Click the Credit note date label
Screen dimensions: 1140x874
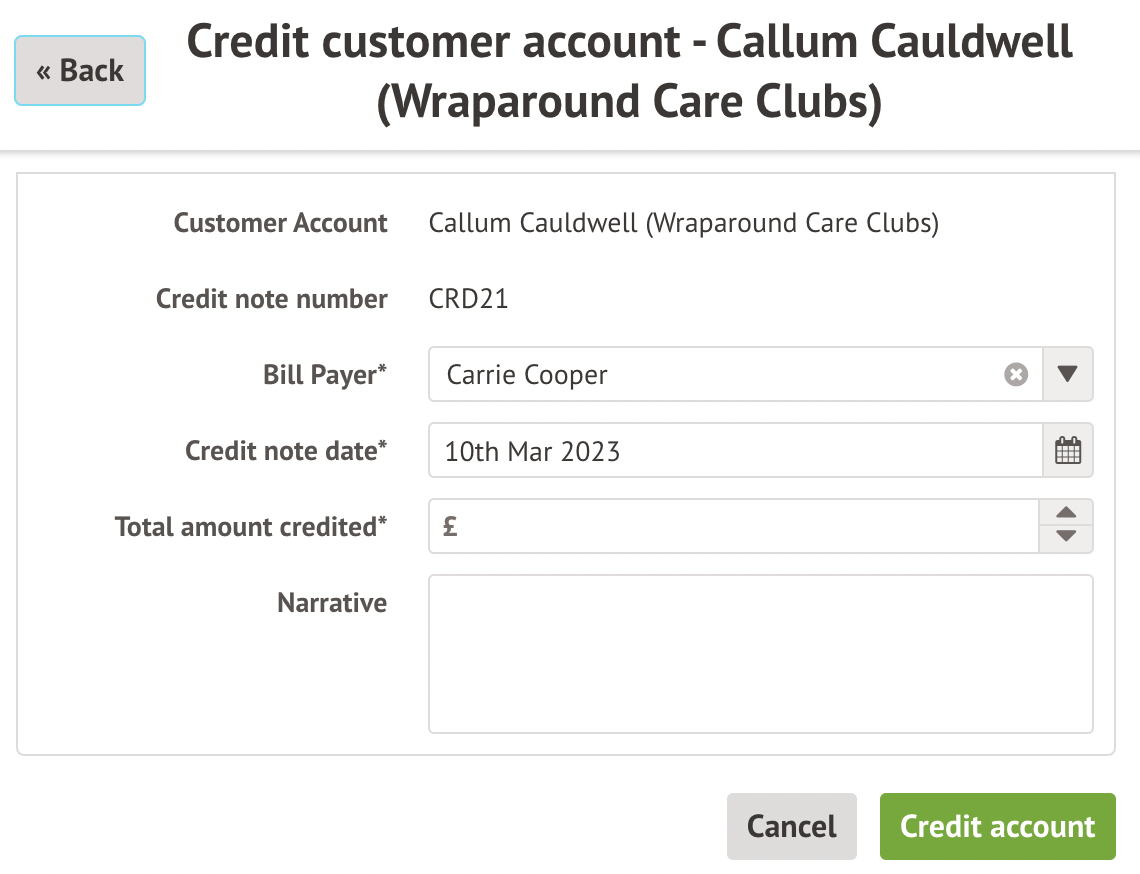pyautogui.click(x=286, y=451)
